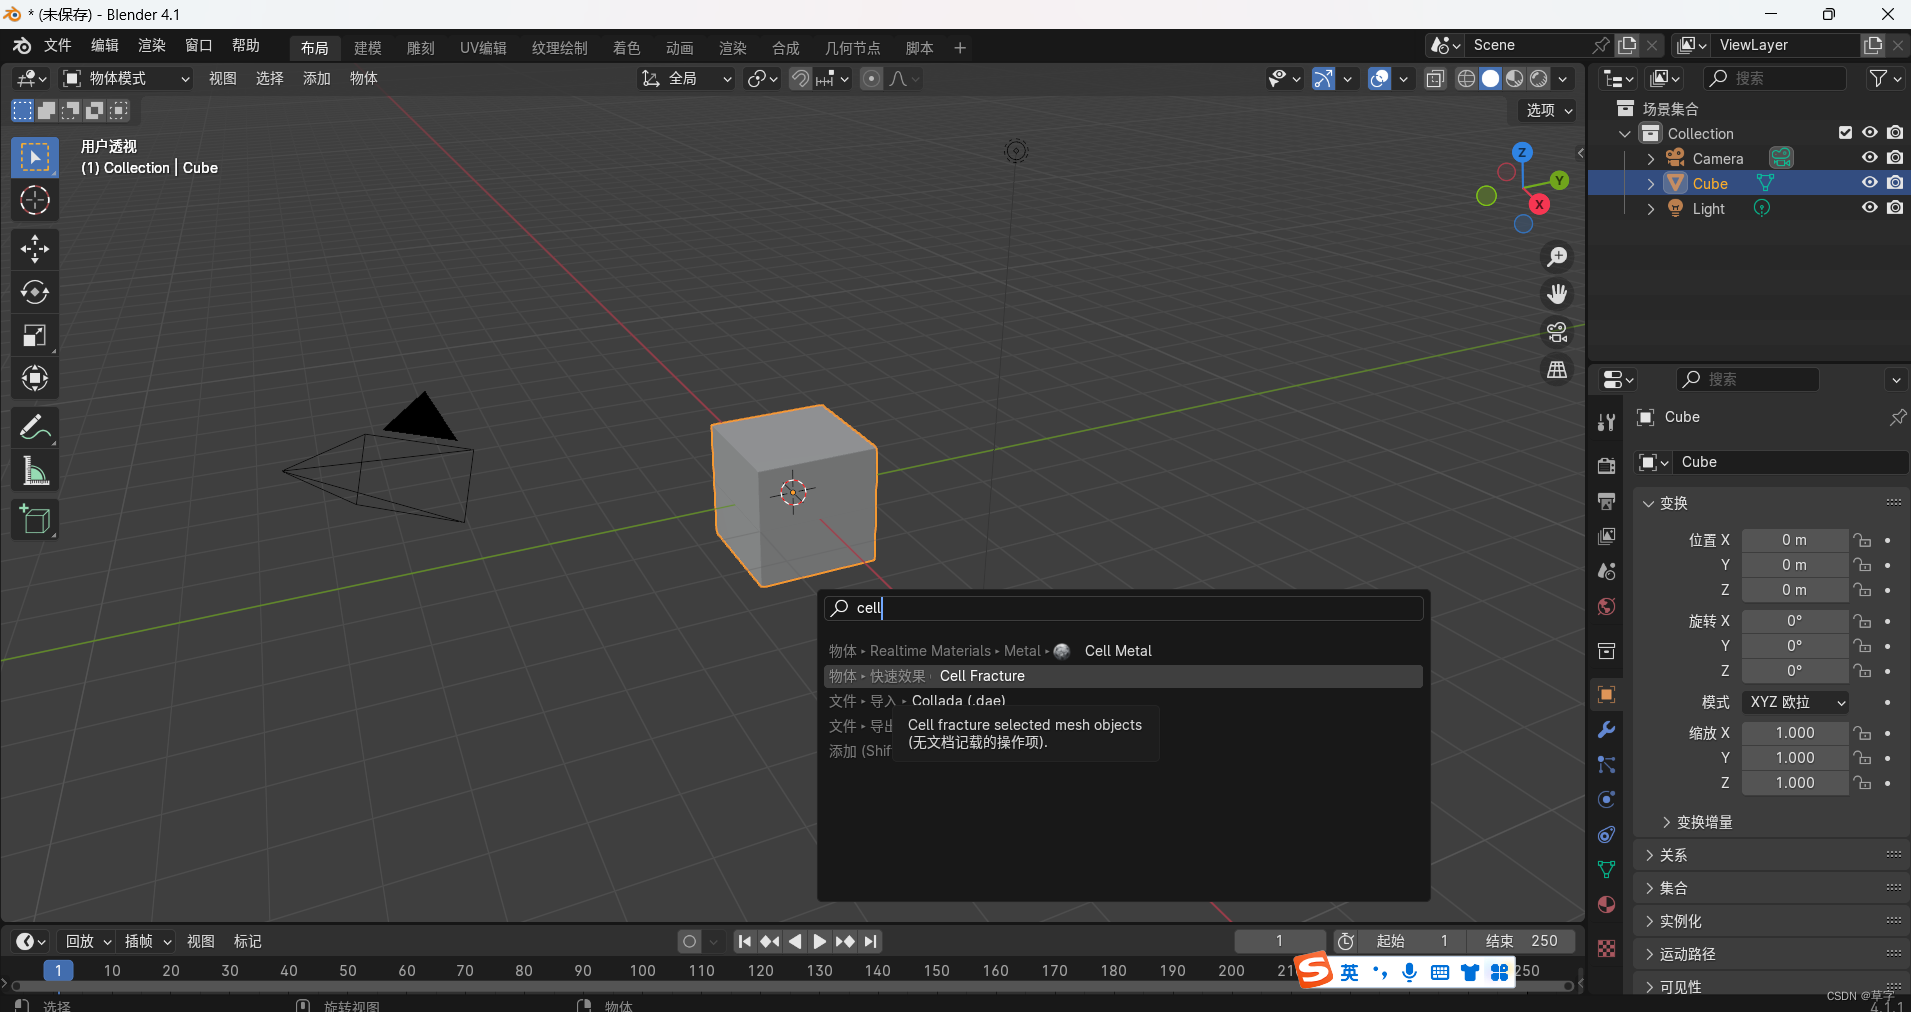This screenshot has width=1911, height=1012.
Task: Open the Object Data mesh tab
Action: click(1606, 869)
